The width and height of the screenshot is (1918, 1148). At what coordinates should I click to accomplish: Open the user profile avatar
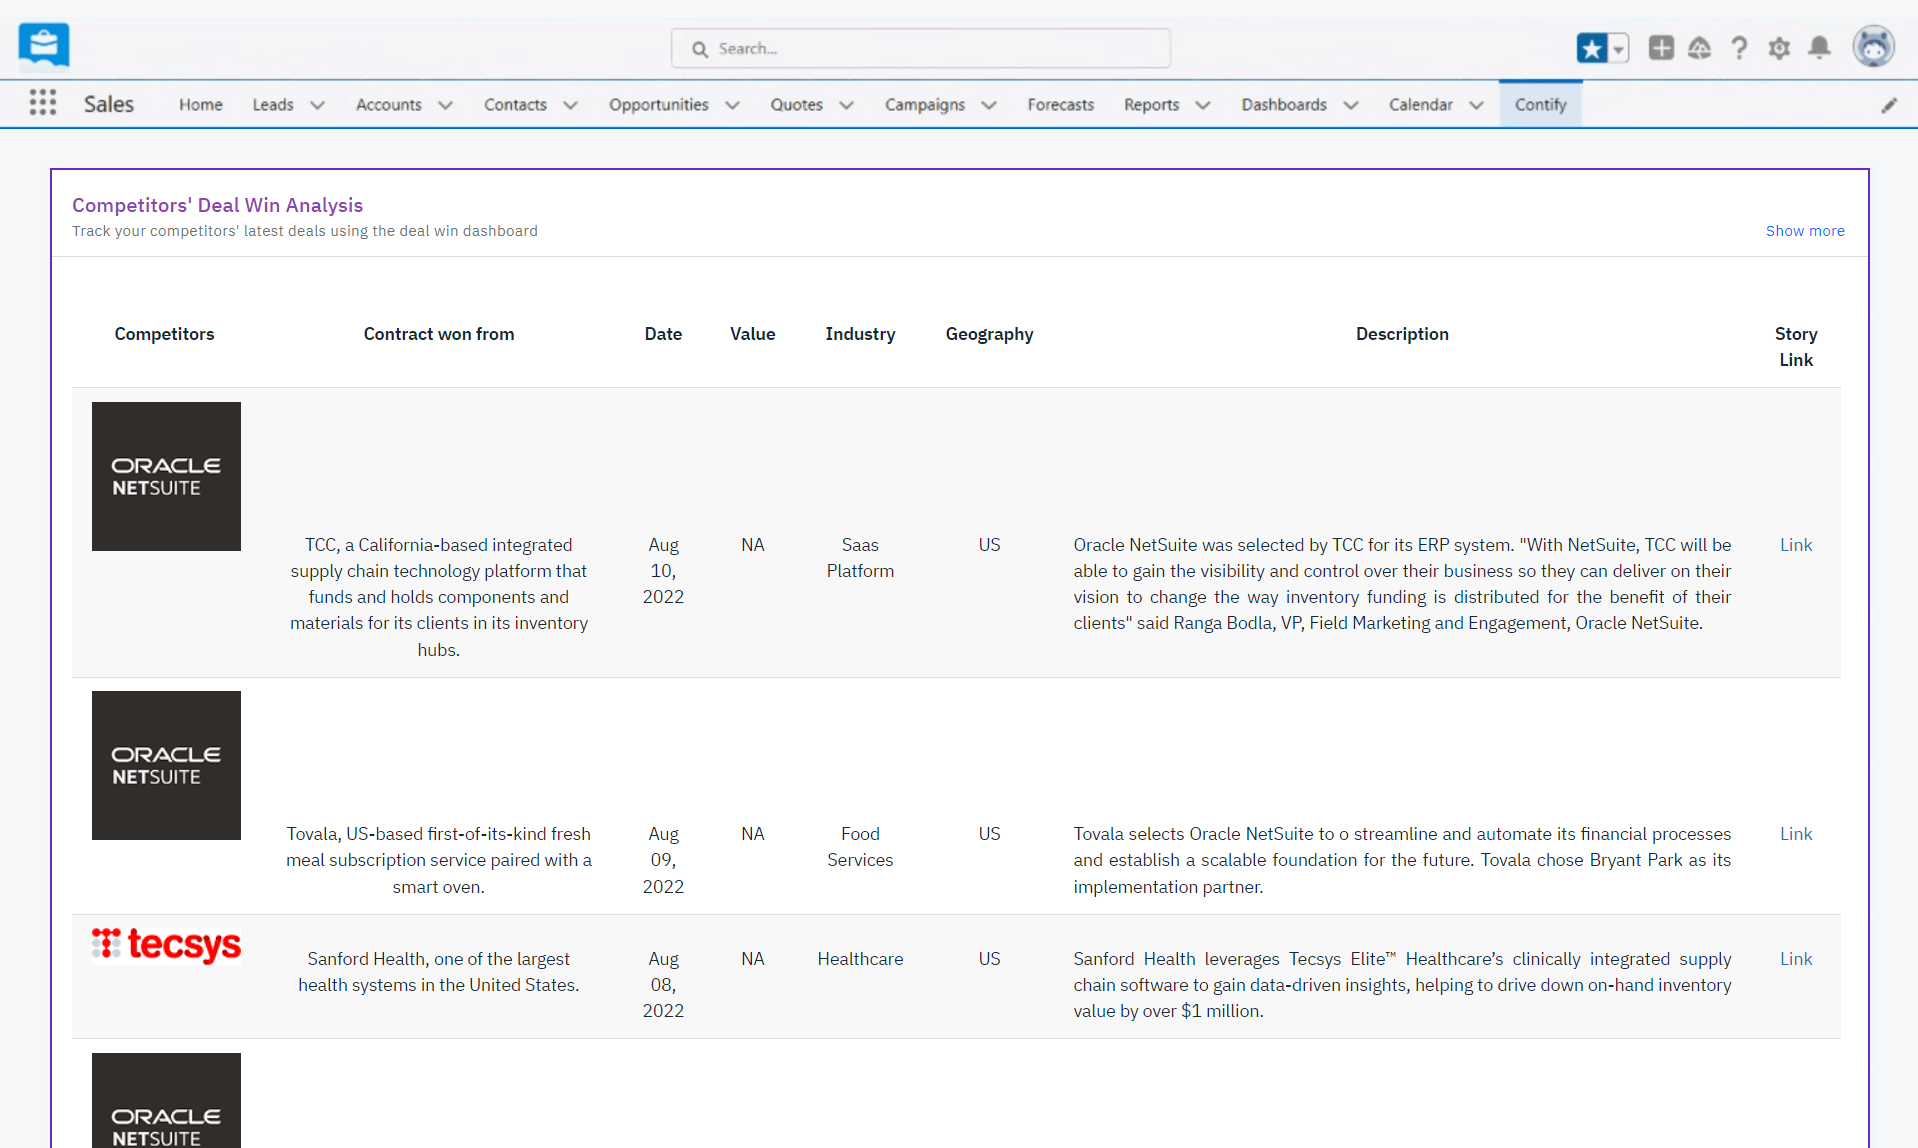coord(1873,47)
